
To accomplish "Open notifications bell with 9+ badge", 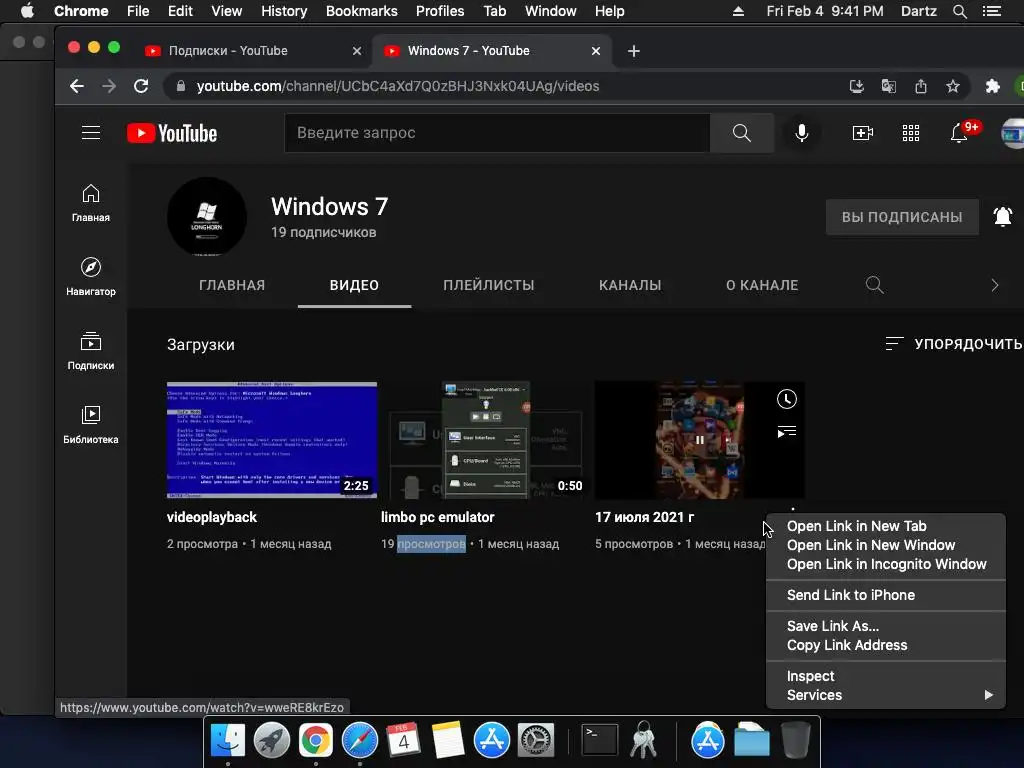I will coord(959,133).
